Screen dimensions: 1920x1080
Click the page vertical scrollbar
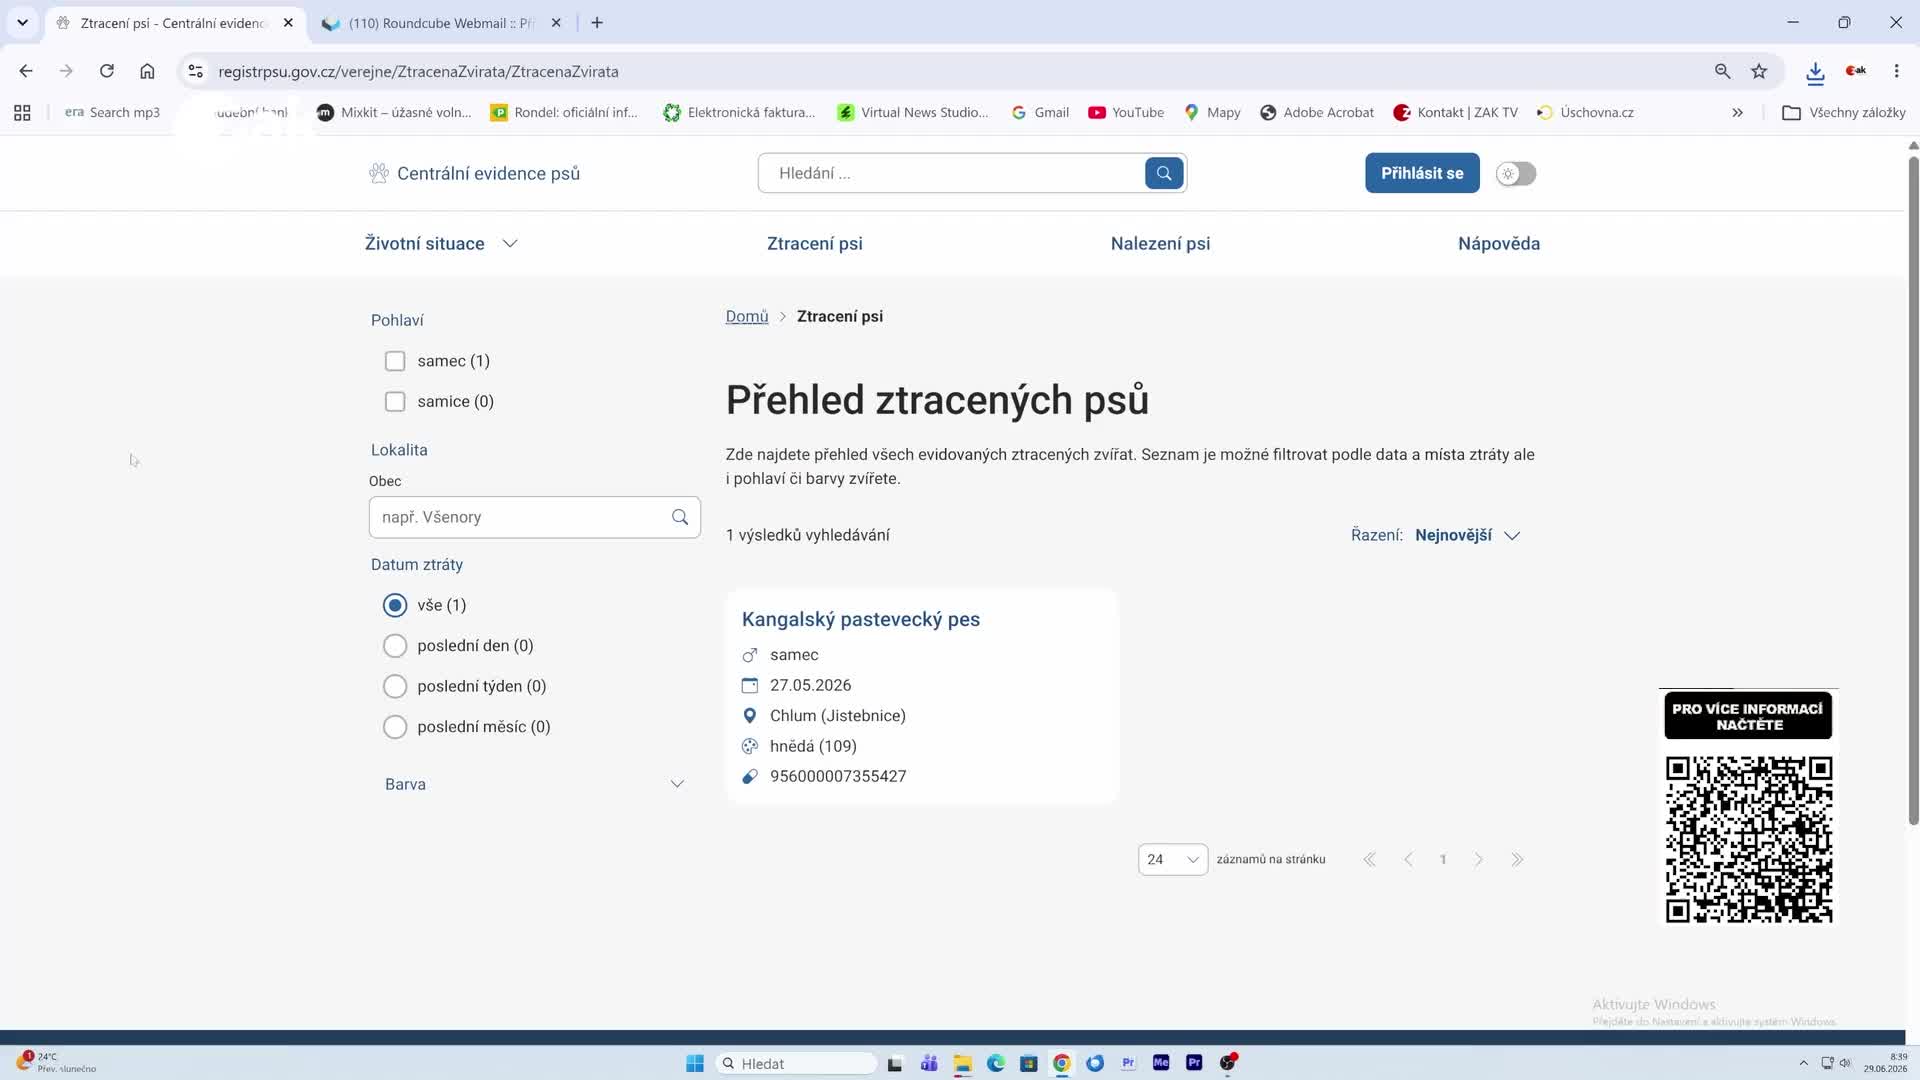pos(1913,490)
